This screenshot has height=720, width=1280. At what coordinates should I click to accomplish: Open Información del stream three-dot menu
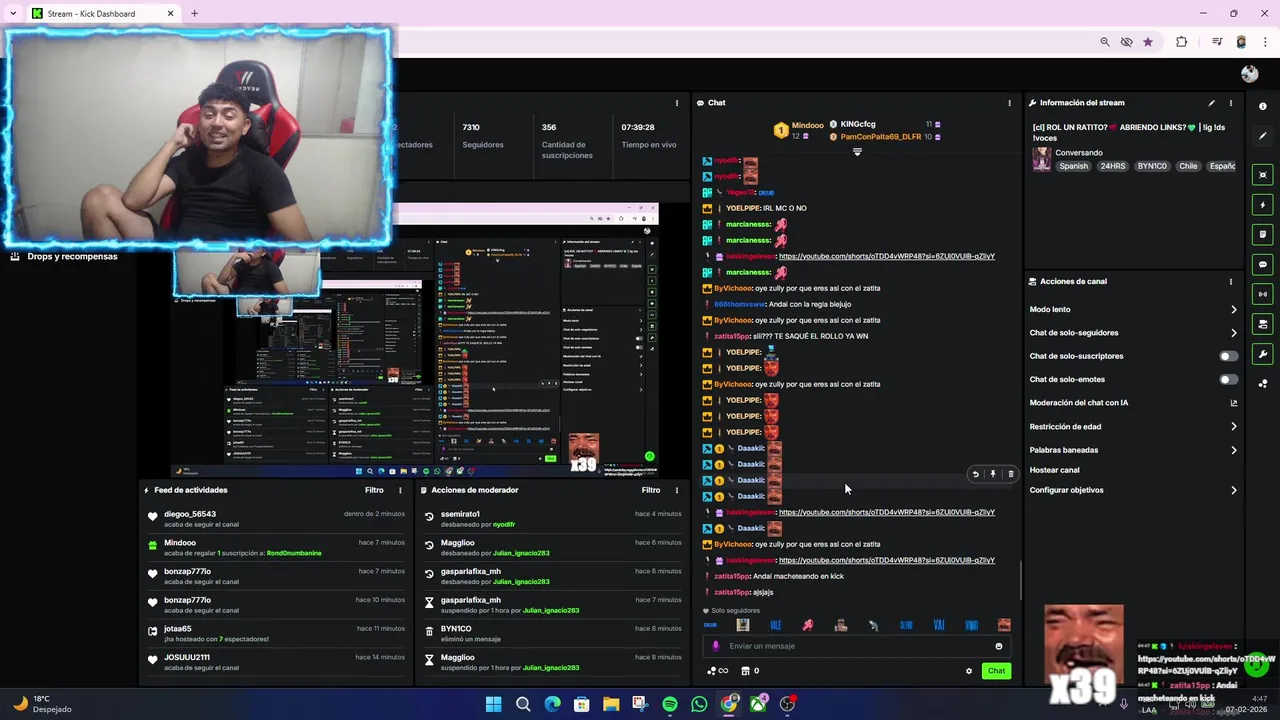pos(1231,103)
